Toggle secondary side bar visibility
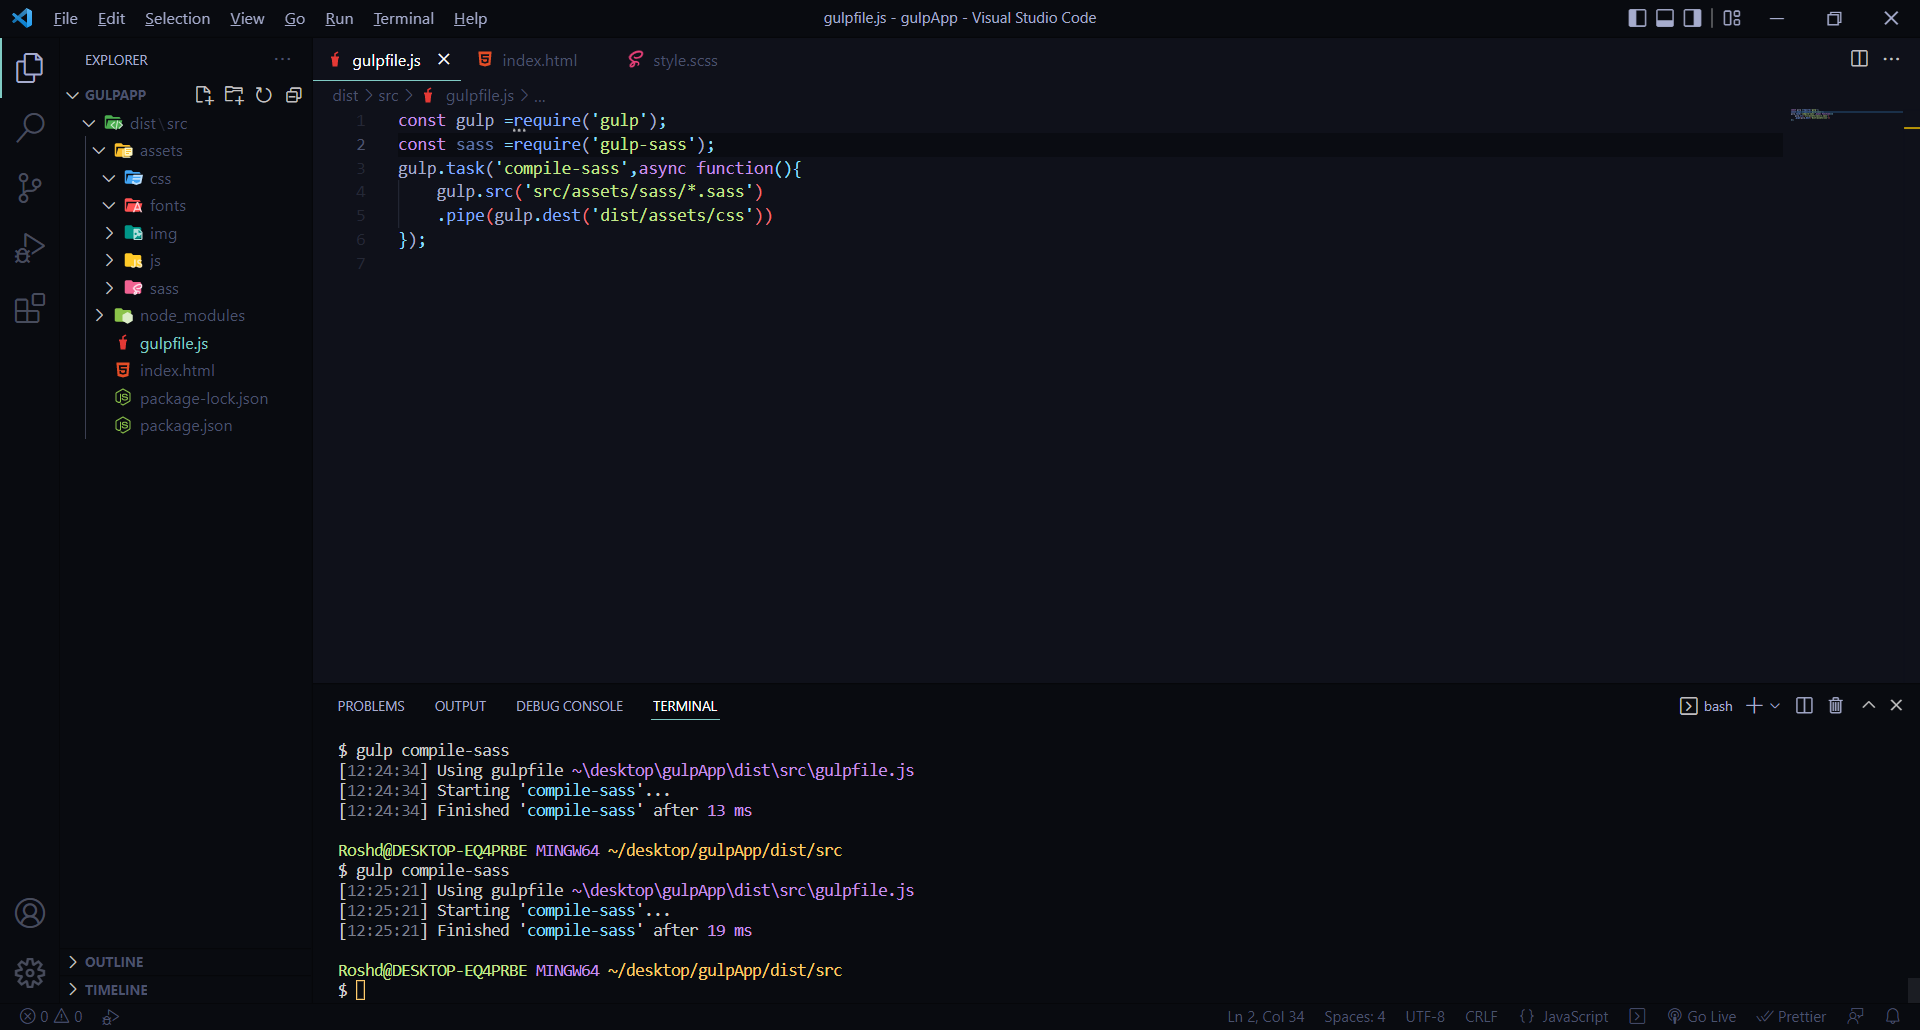Viewport: 1920px width, 1030px height. click(1692, 18)
